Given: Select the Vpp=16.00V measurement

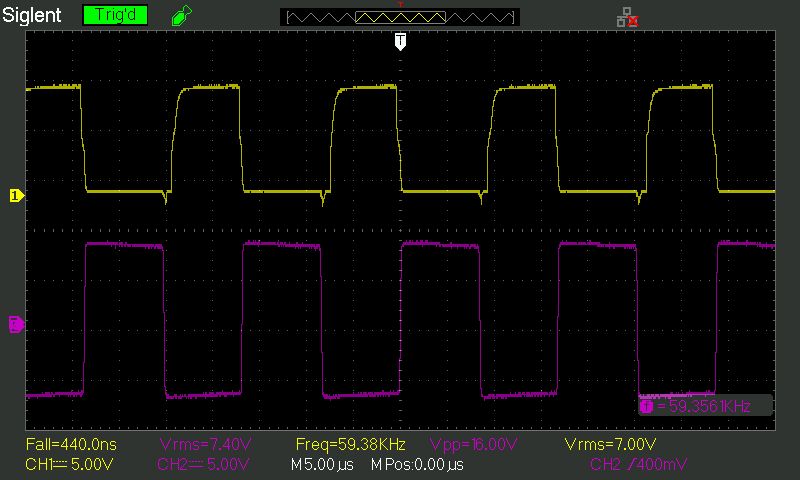Looking at the screenshot, I should [x=473, y=444].
